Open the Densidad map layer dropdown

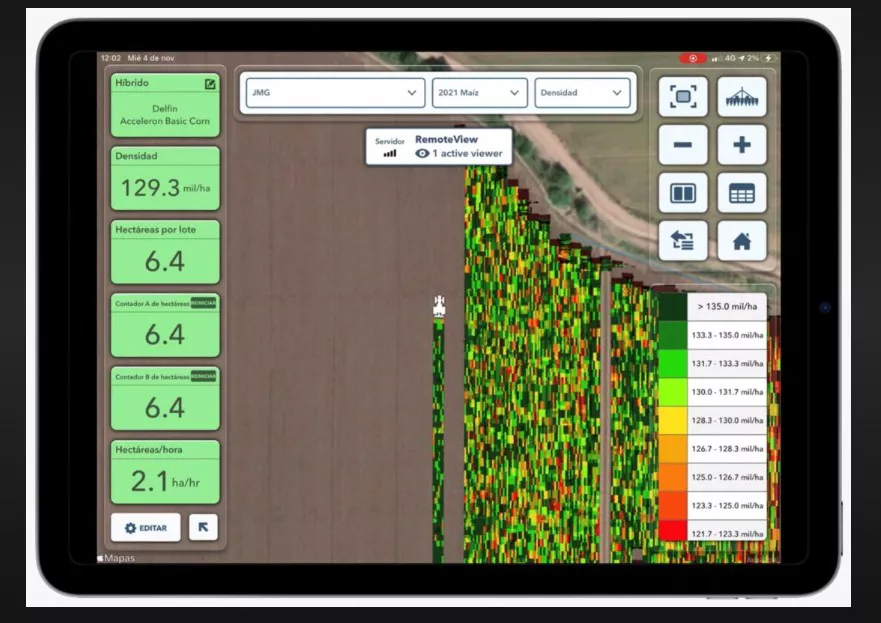coord(582,93)
